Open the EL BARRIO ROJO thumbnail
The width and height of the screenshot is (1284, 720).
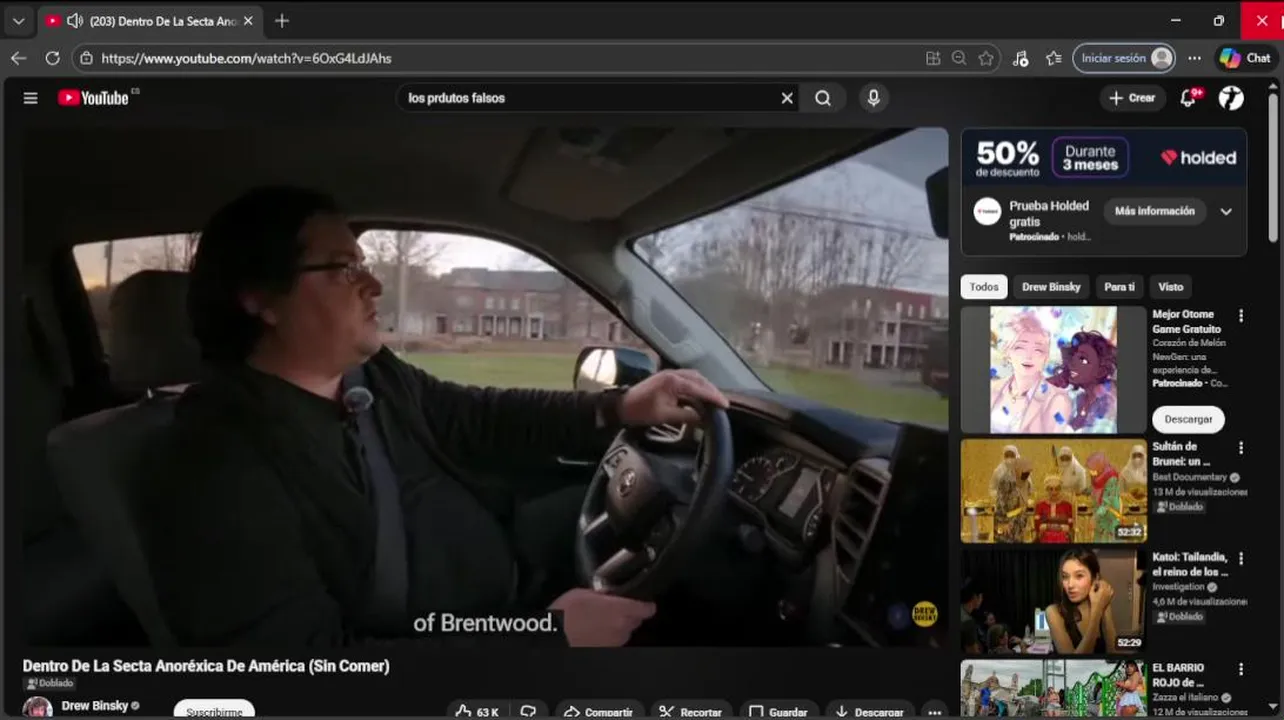point(1054,689)
